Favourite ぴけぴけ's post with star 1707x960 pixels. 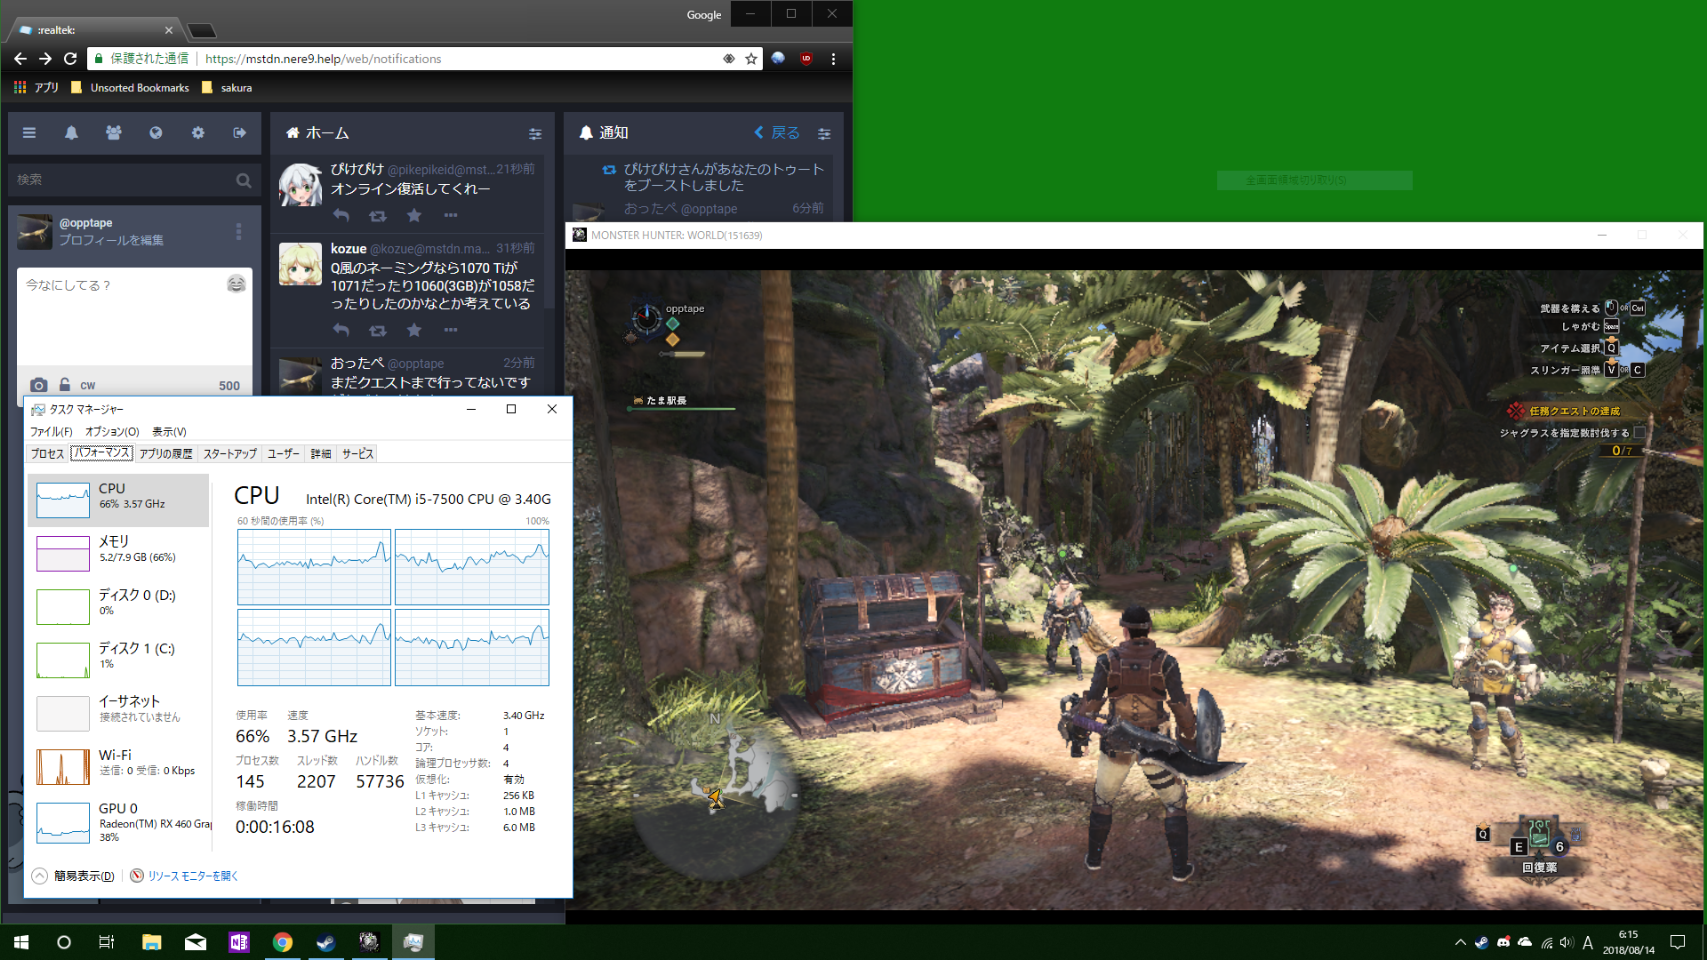(x=414, y=215)
